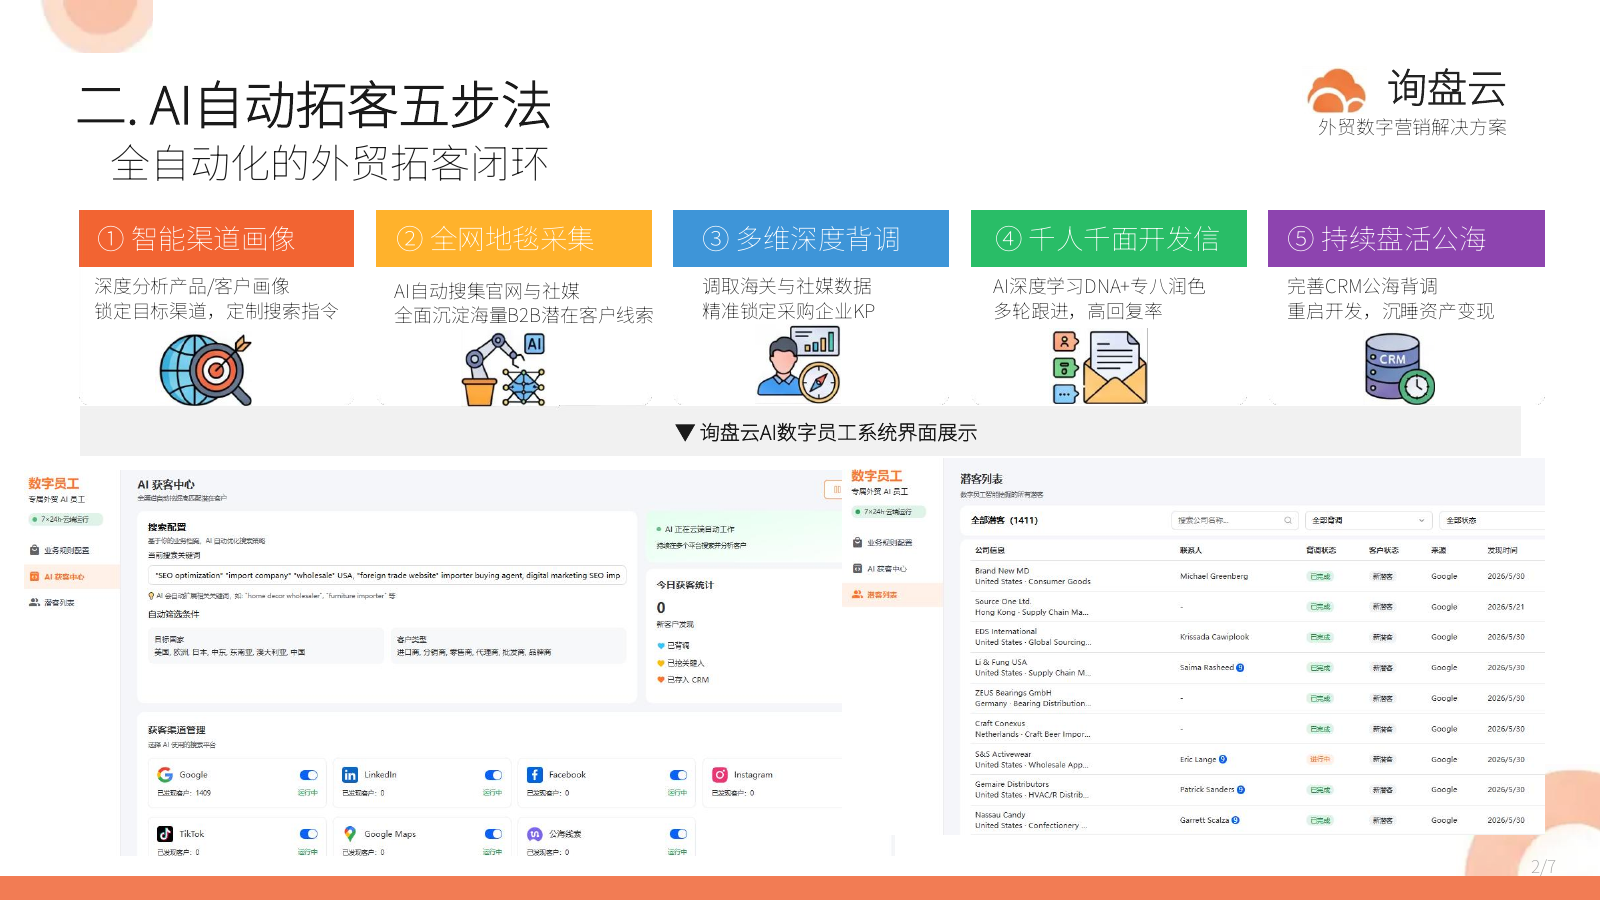Click the ① 智能渠道画像 step header

tap(216, 238)
